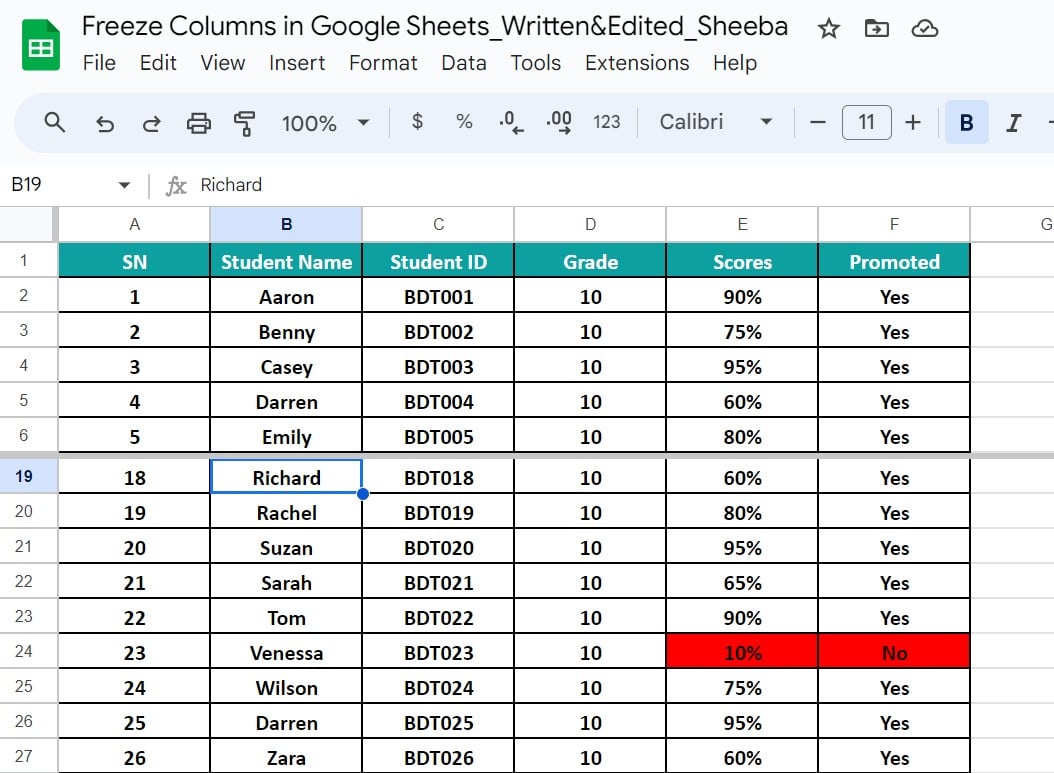Image resolution: width=1054 pixels, height=773 pixels.
Task: Increase font size with plus button
Action: tap(912, 122)
